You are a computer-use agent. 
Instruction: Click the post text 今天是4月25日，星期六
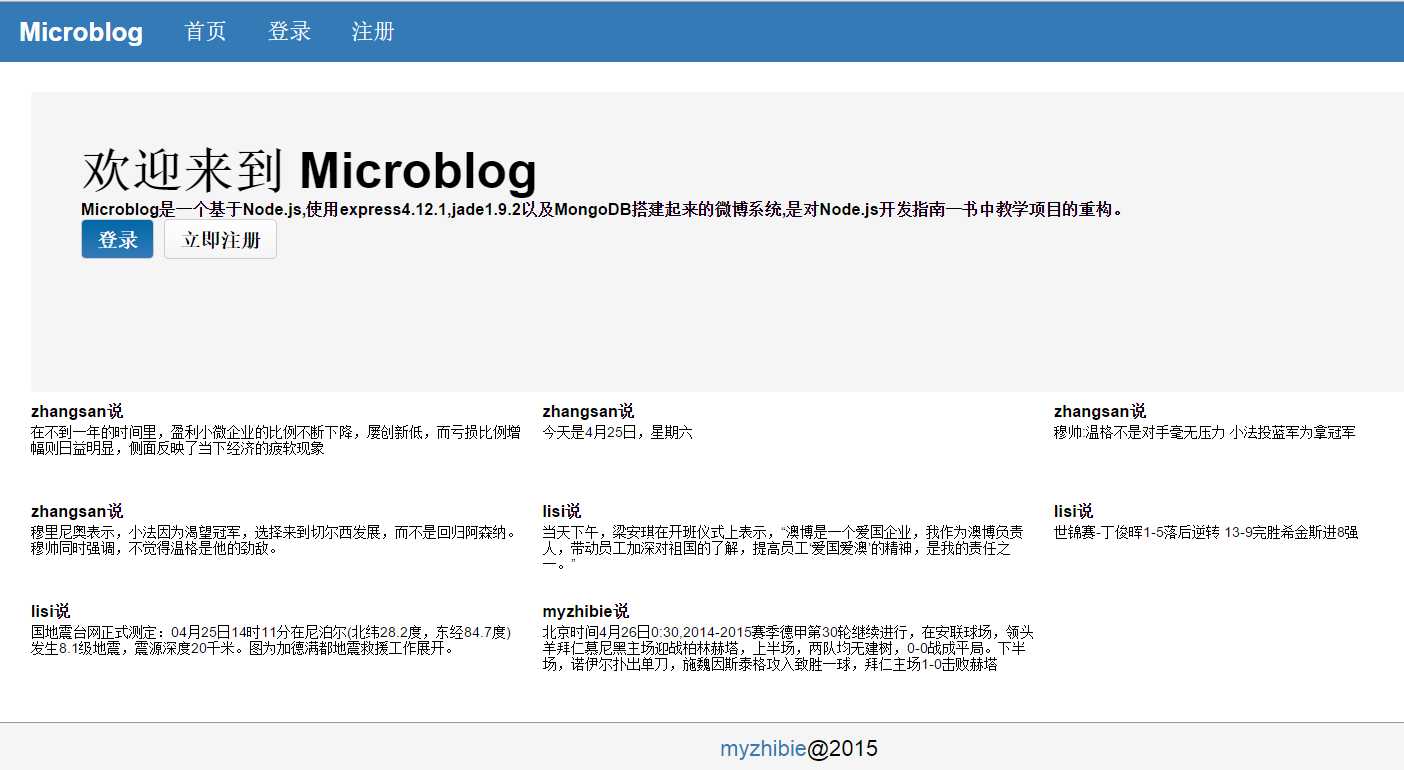point(617,432)
